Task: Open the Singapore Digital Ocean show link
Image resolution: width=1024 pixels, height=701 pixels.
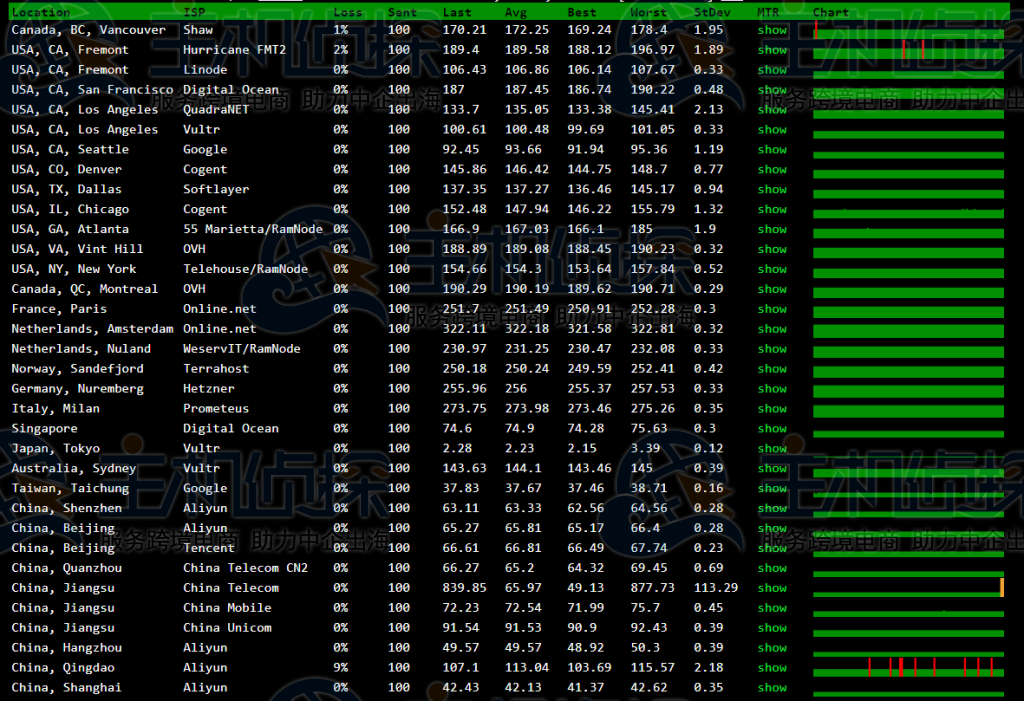Action: click(772, 428)
